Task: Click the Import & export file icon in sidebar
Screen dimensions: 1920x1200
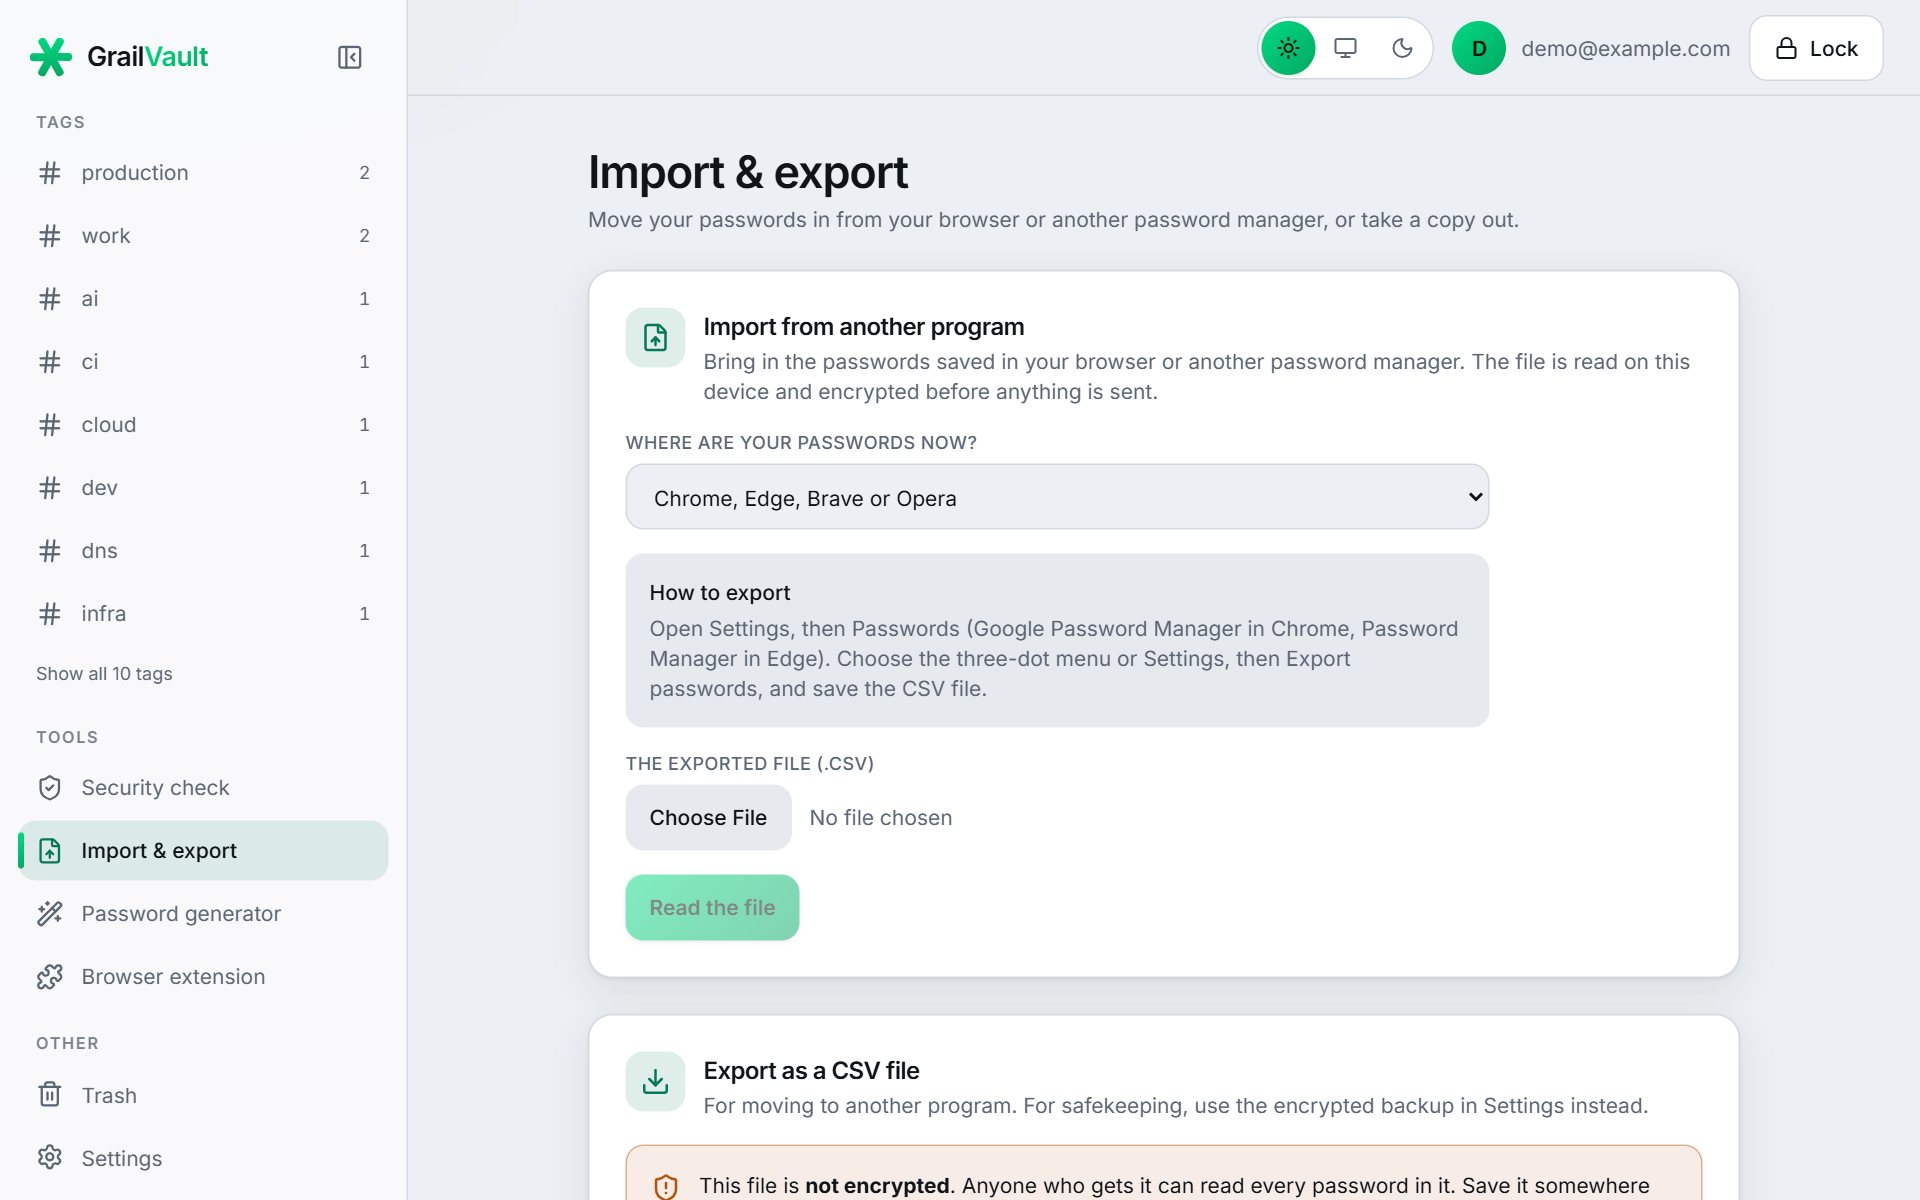Action: pos(50,851)
